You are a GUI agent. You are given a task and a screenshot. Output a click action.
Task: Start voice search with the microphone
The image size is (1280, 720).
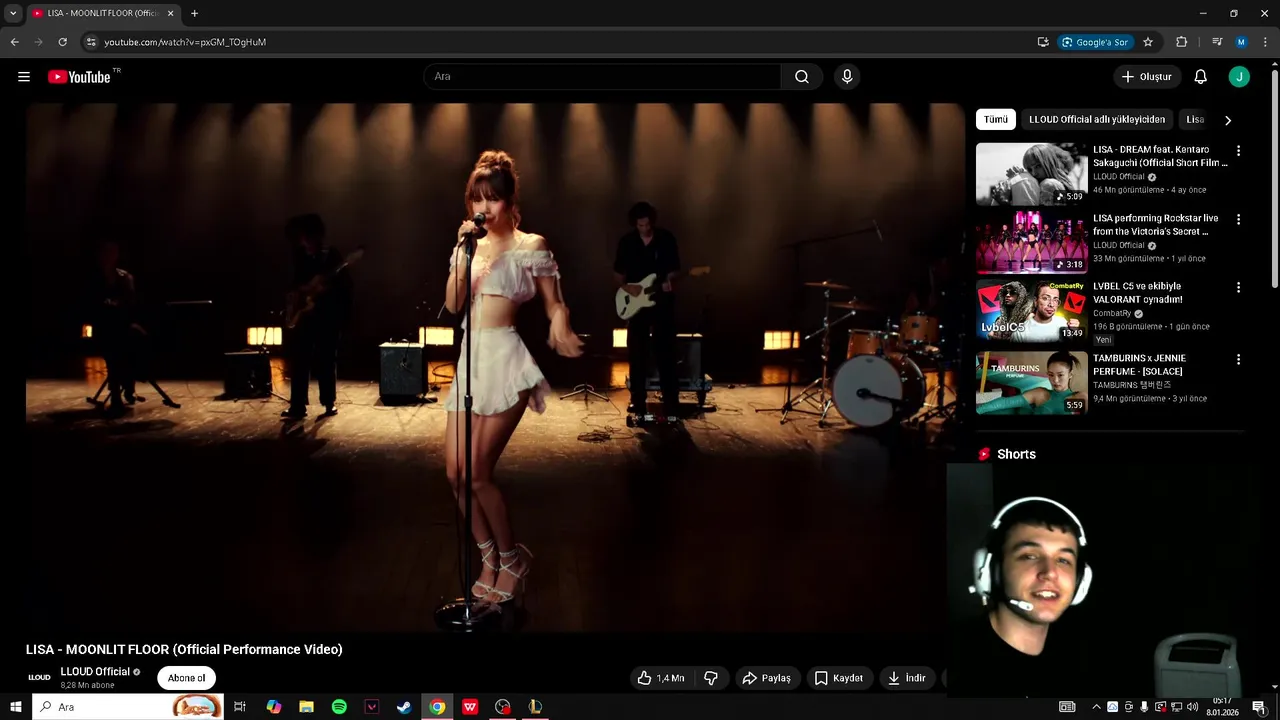click(847, 77)
